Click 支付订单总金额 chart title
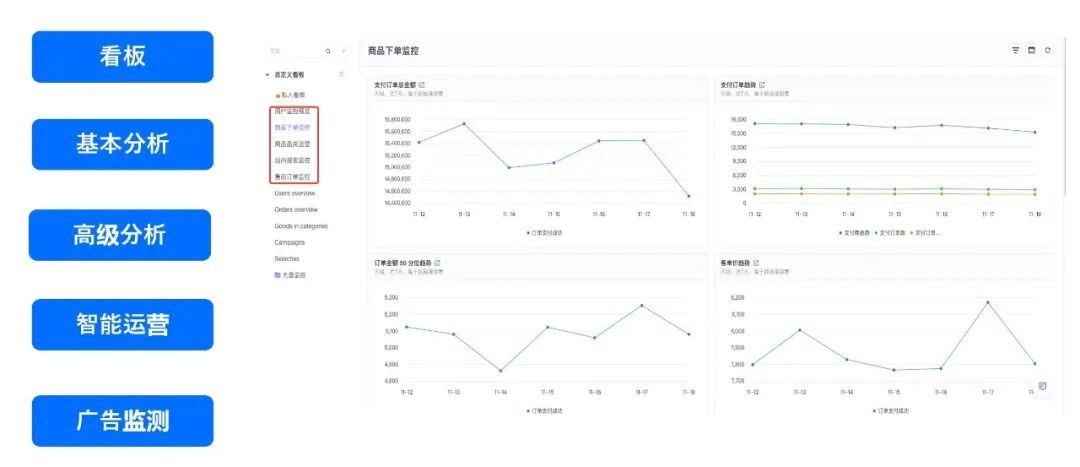 point(395,85)
